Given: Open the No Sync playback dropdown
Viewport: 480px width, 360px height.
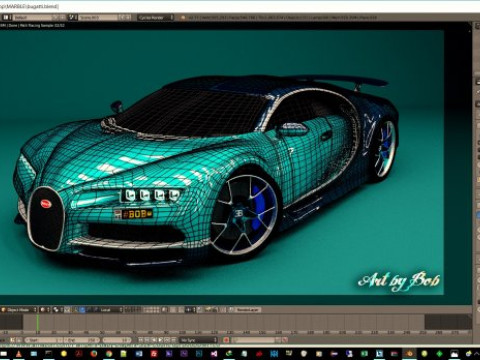Looking at the screenshot, I should [x=198, y=340].
